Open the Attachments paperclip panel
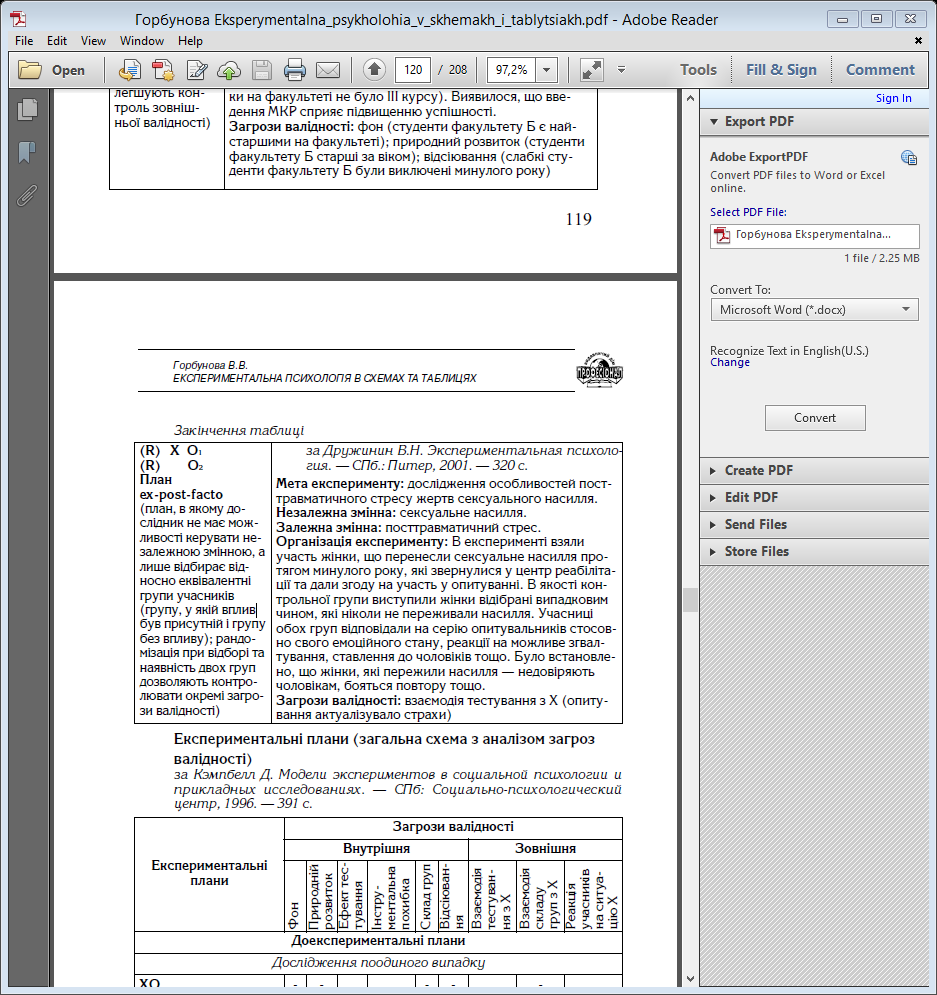The height and width of the screenshot is (995, 937). point(27,195)
